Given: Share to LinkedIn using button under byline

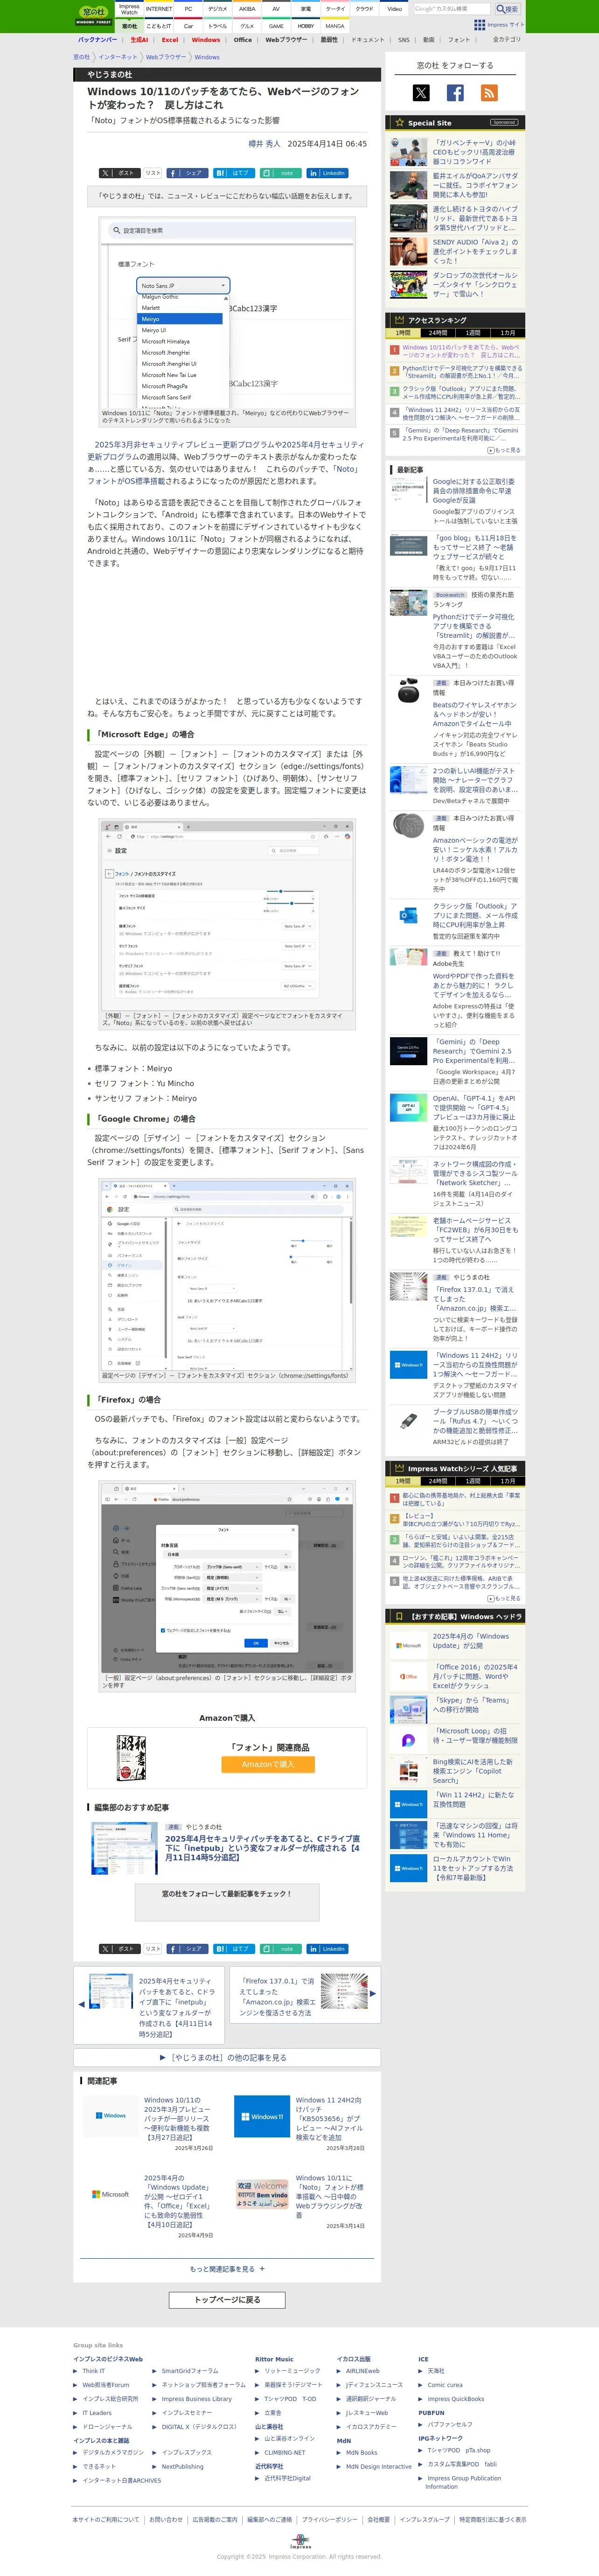Looking at the screenshot, I should (328, 173).
